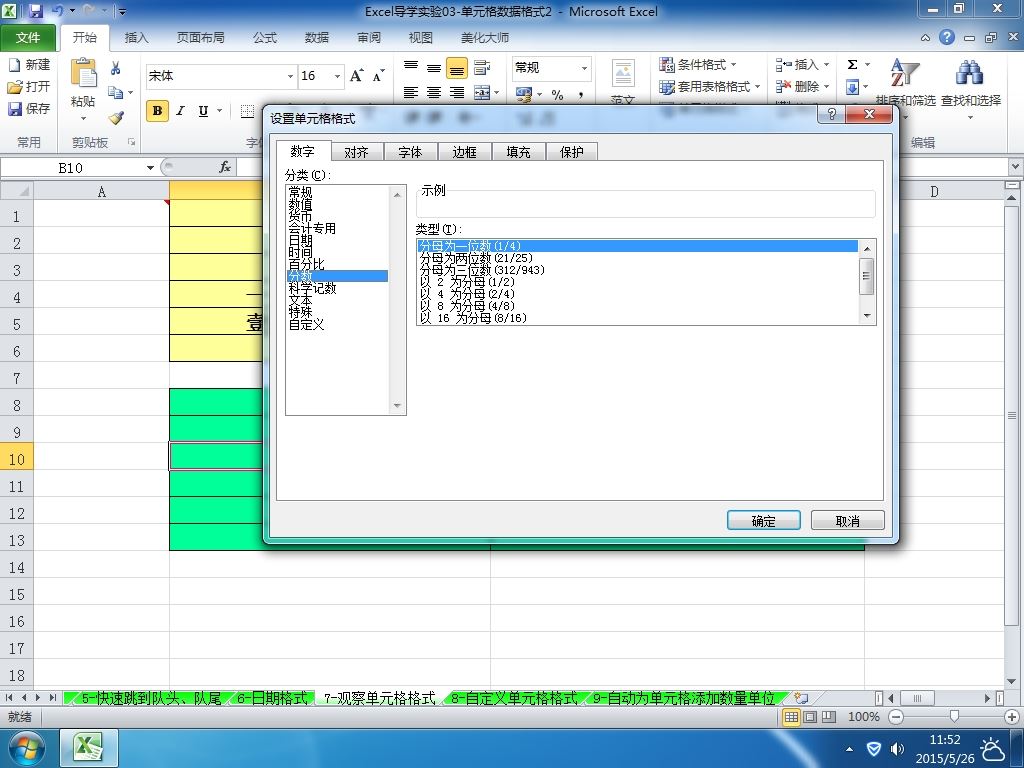Image resolution: width=1024 pixels, height=768 pixels.
Task: Toggle center horizontal text alignment
Action: pyautogui.click(x=434, y=93)
